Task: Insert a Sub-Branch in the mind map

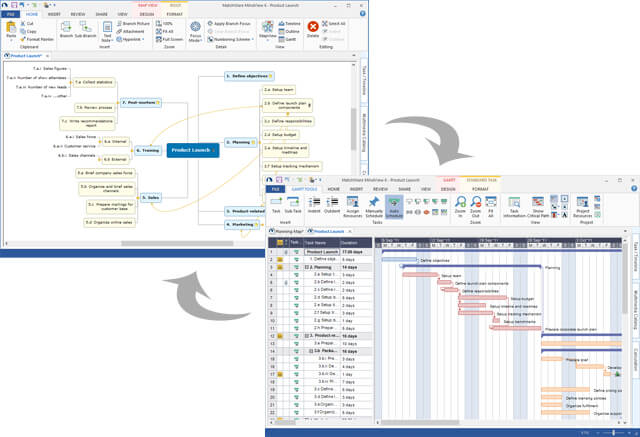Action: point(85,30)
